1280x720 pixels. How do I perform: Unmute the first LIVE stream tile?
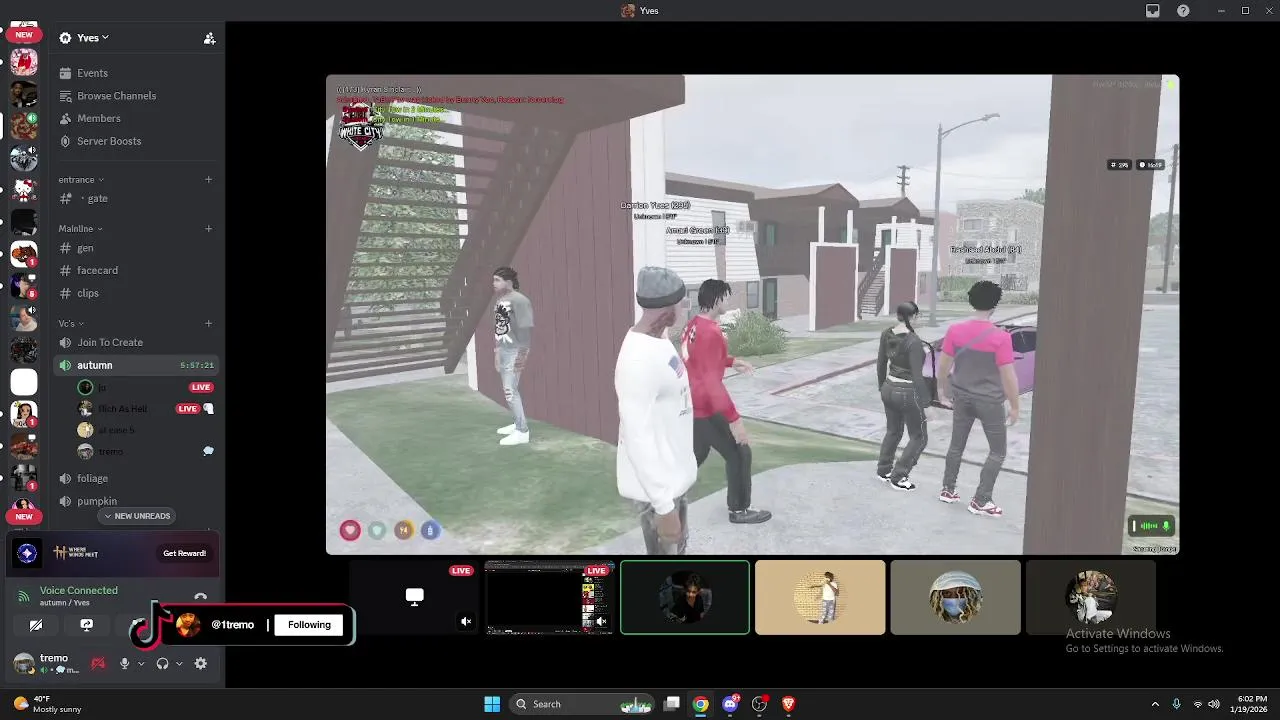click(x=466, y=622)
